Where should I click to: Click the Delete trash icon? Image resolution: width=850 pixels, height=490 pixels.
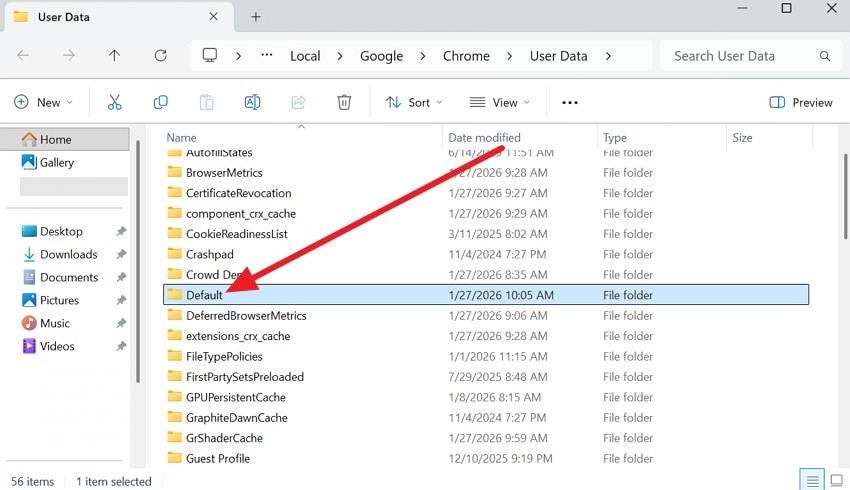344,102
